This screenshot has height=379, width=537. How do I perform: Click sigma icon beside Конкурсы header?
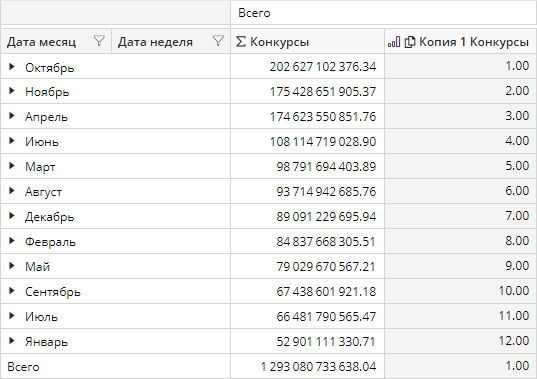click(240, 42)
